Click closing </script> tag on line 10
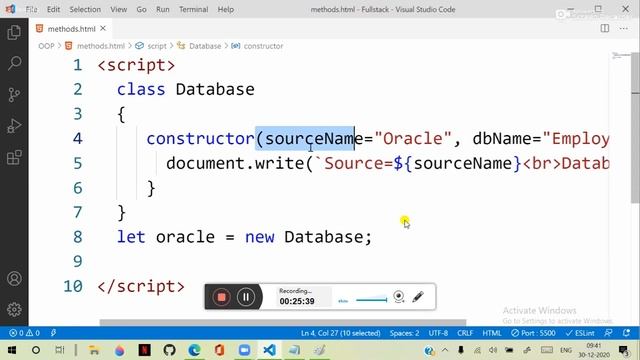640x360 pixels. point(141,286)
